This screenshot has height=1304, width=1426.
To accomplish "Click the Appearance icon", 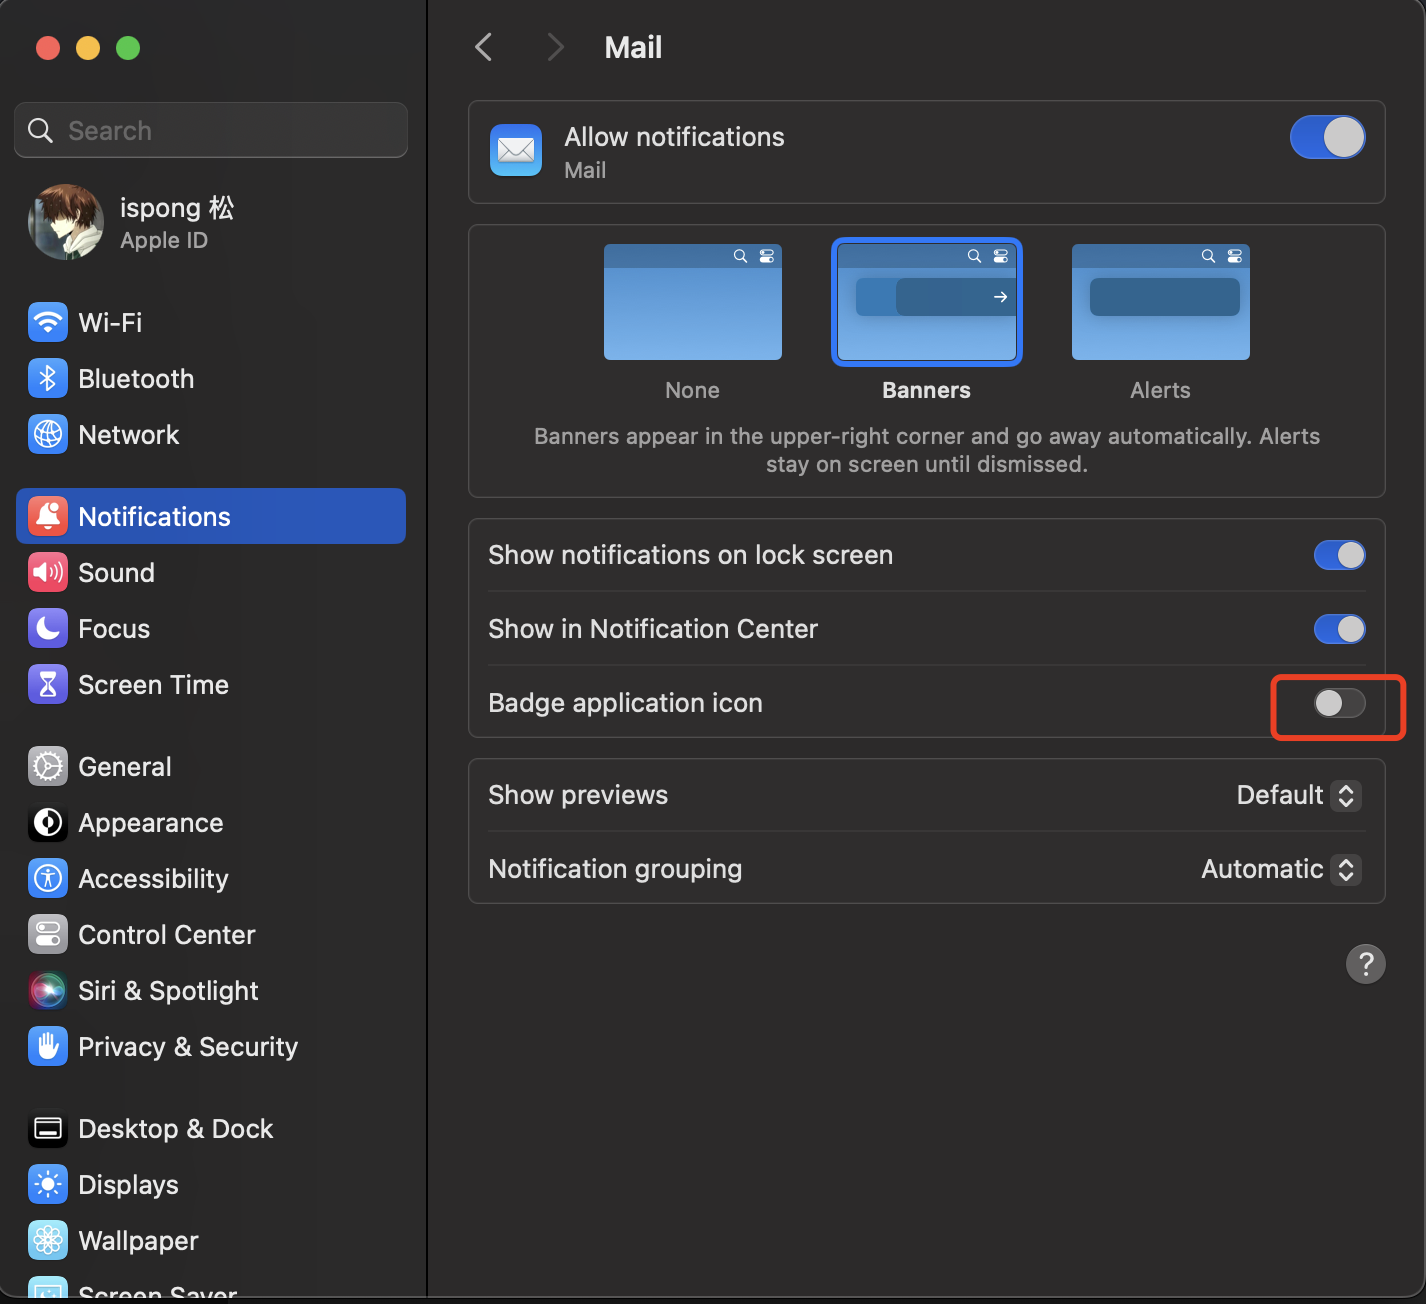I will (48, 822).
